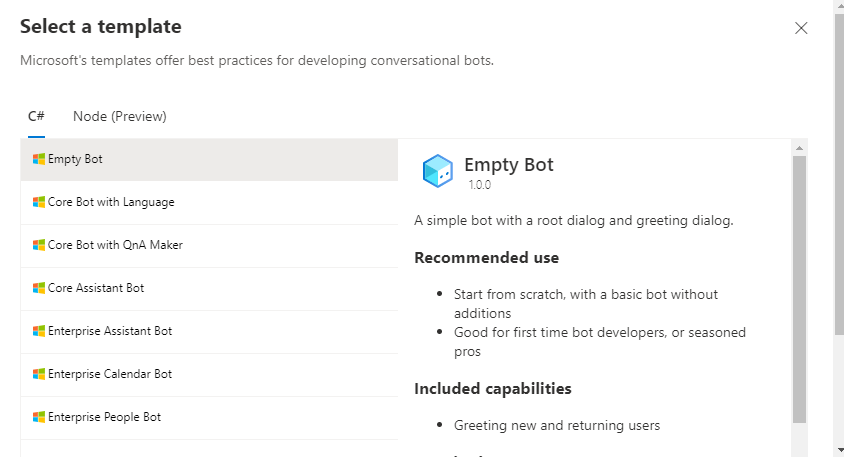The height and width of the screenshot is (457, 844).
Task: Click Microsoft logo beside Enterprise People Bot
Action: (39, 417)
